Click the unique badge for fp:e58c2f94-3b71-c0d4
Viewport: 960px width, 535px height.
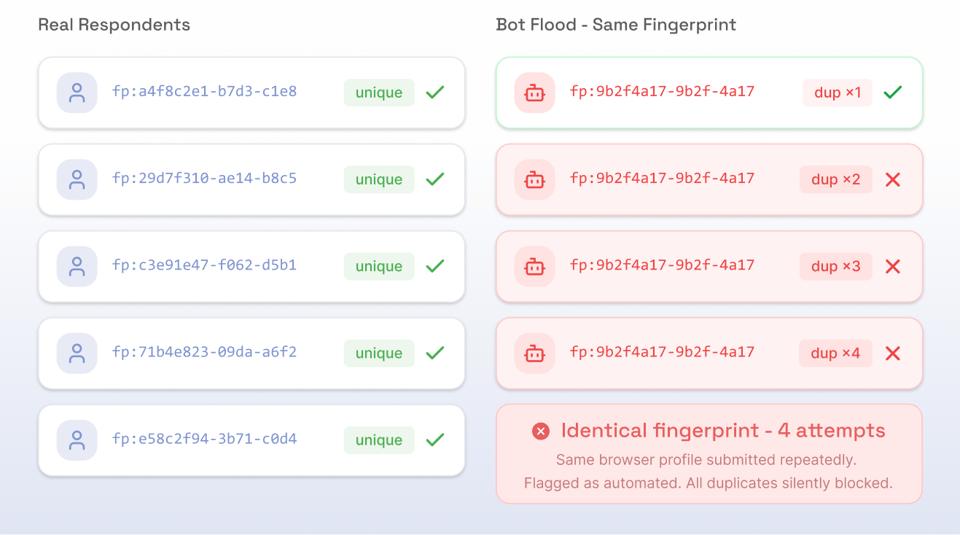pyautogui.click(x=379, y=440)
